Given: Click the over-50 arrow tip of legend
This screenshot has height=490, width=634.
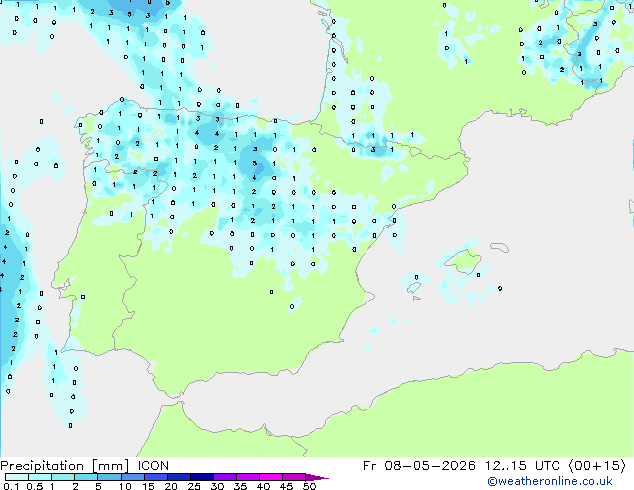Looking at the screenshot, I should pyautogui.click(x=317, y=477).
